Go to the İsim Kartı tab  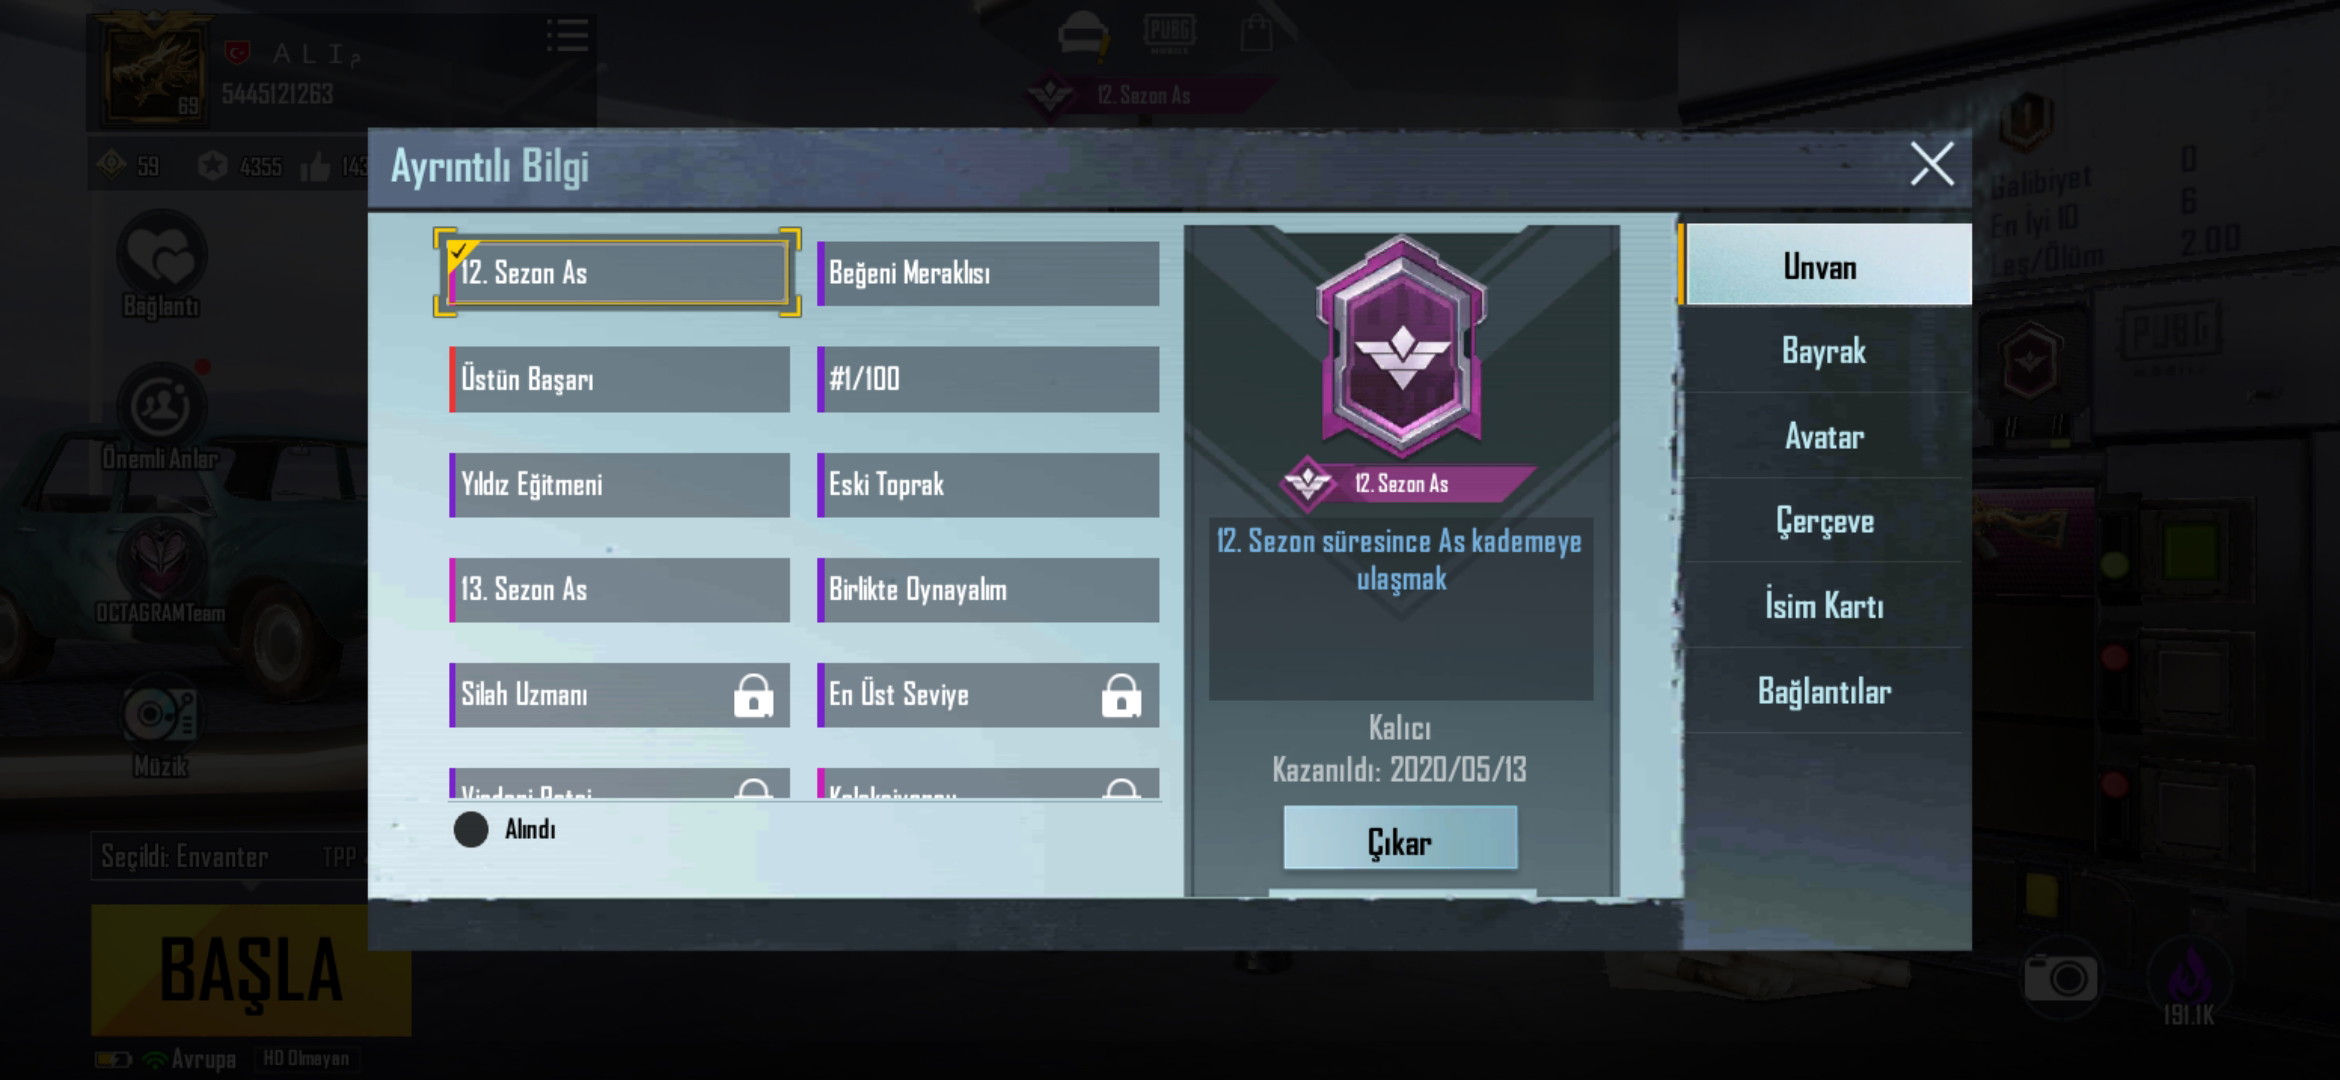[1823, 606]
